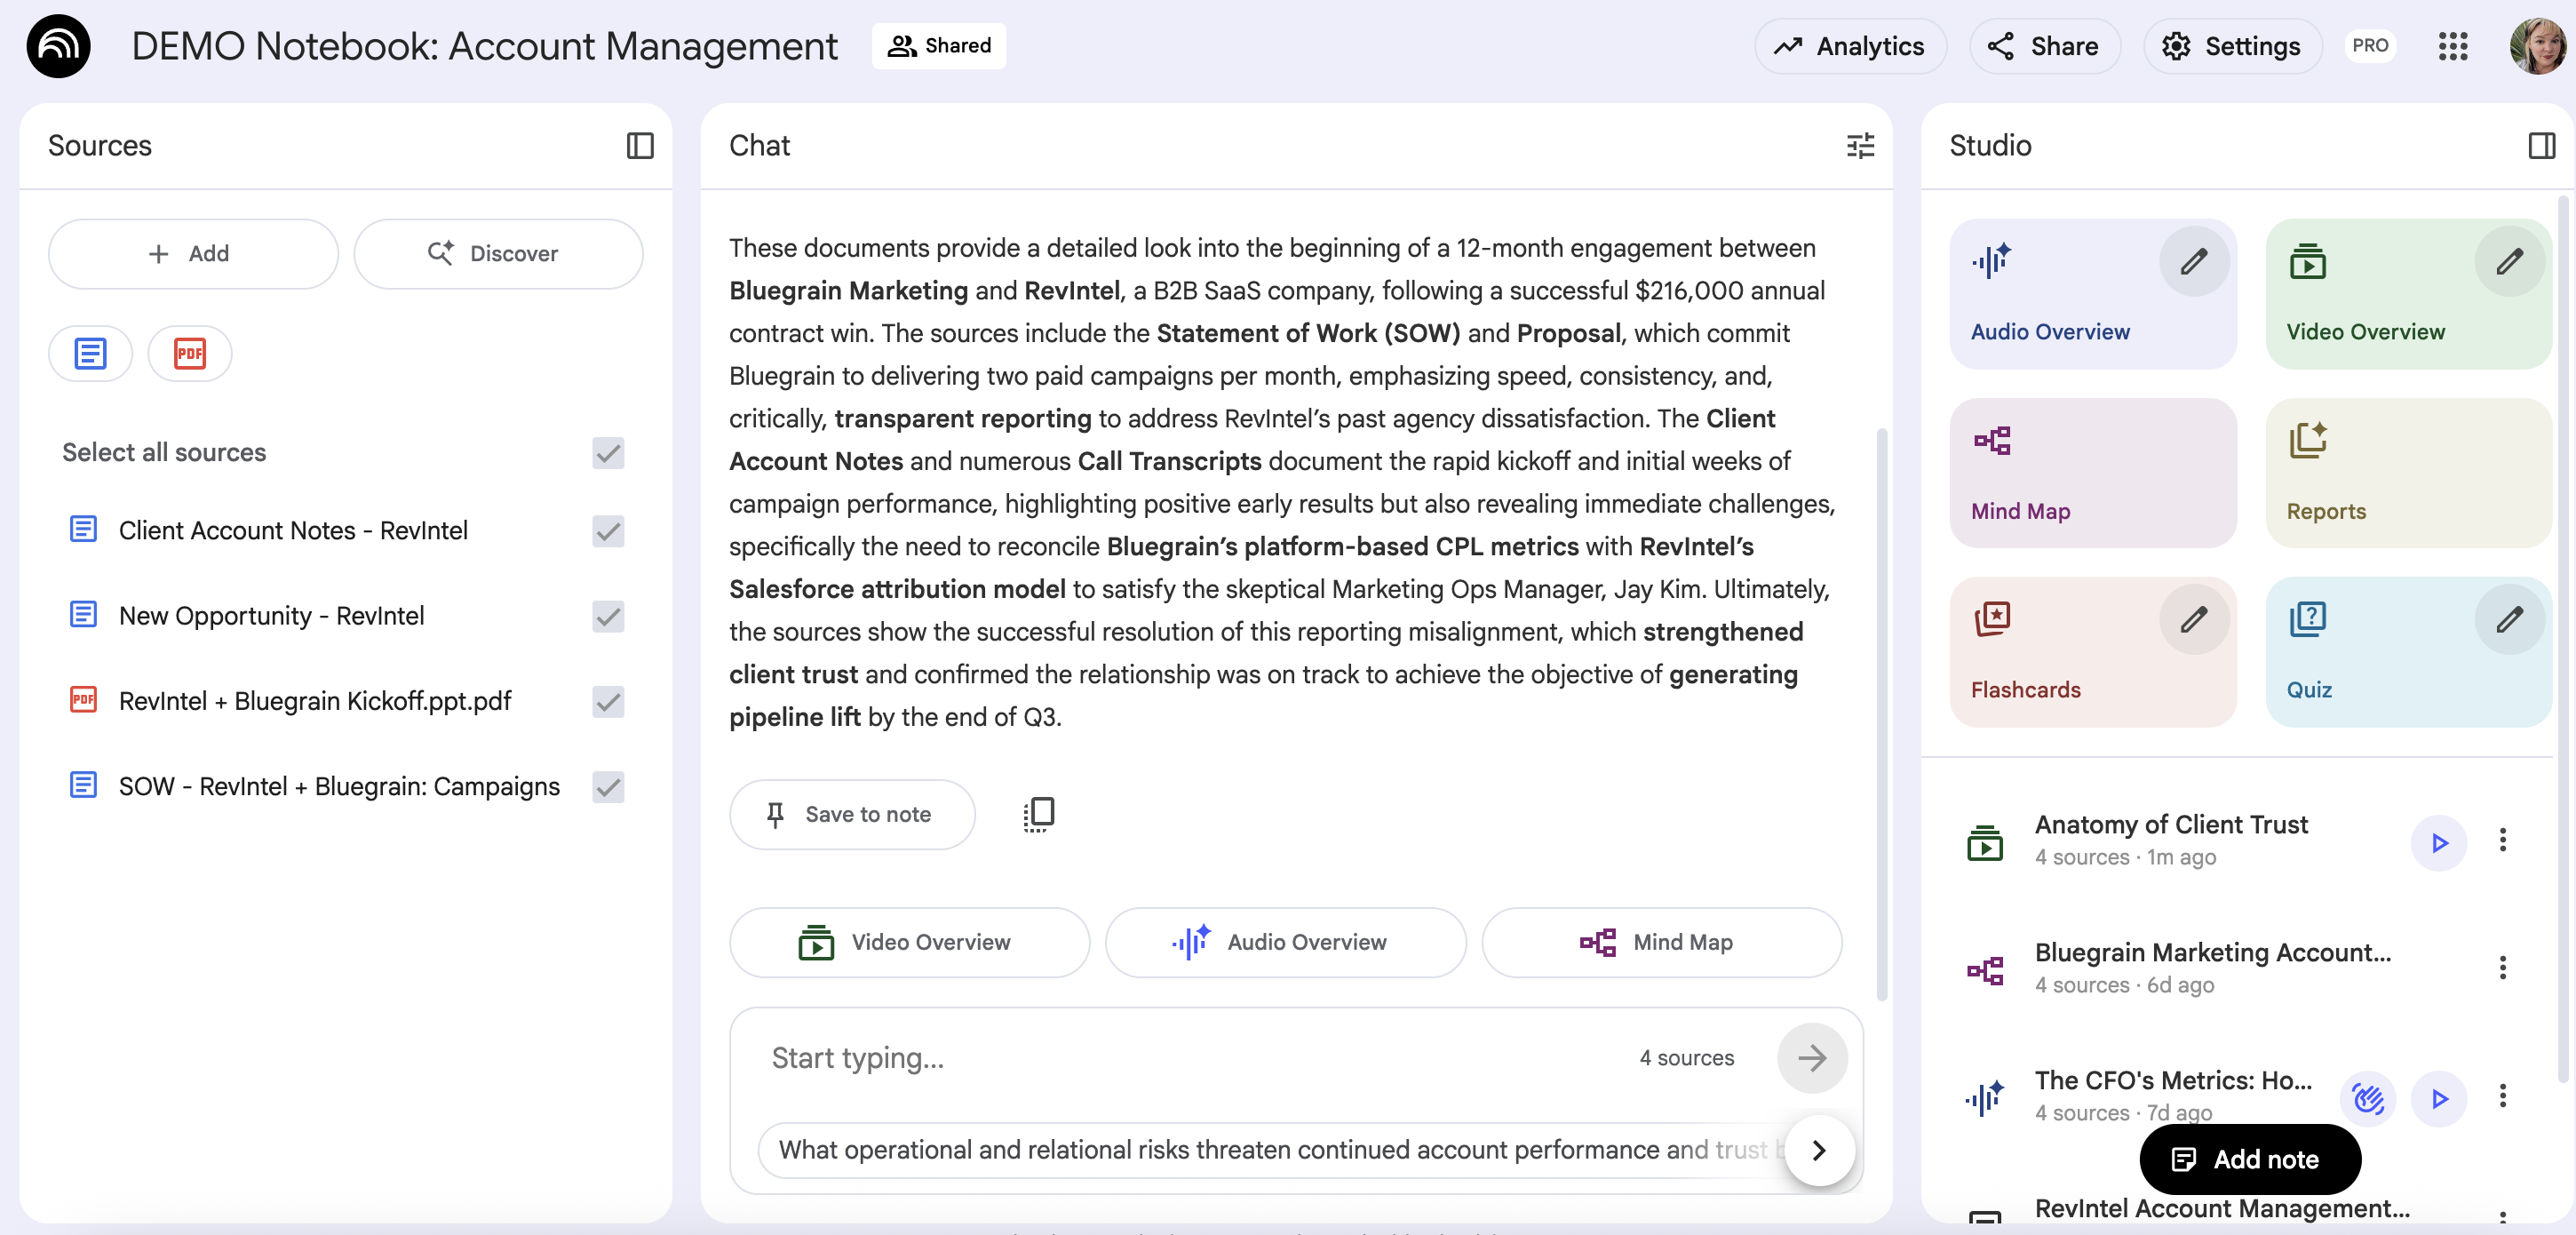Open Google apps grid icon
Viewport: 2576px width, 1235px height.
(2452, 46)
